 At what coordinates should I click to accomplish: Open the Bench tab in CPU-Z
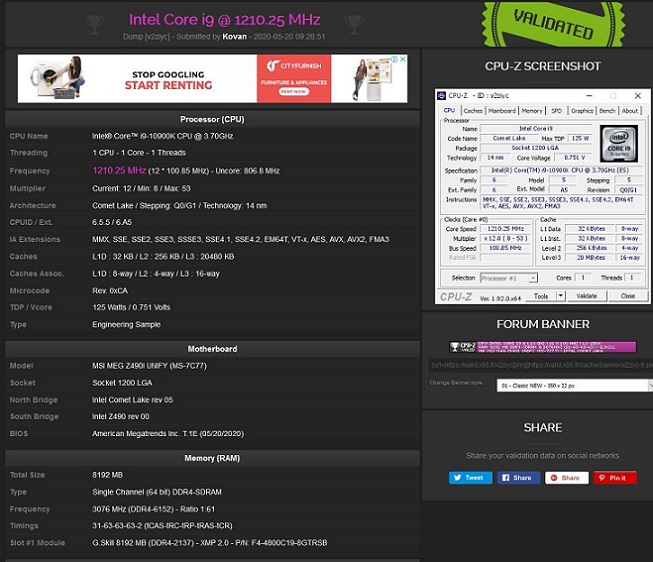pyautogui.click(x=607, y=111)
